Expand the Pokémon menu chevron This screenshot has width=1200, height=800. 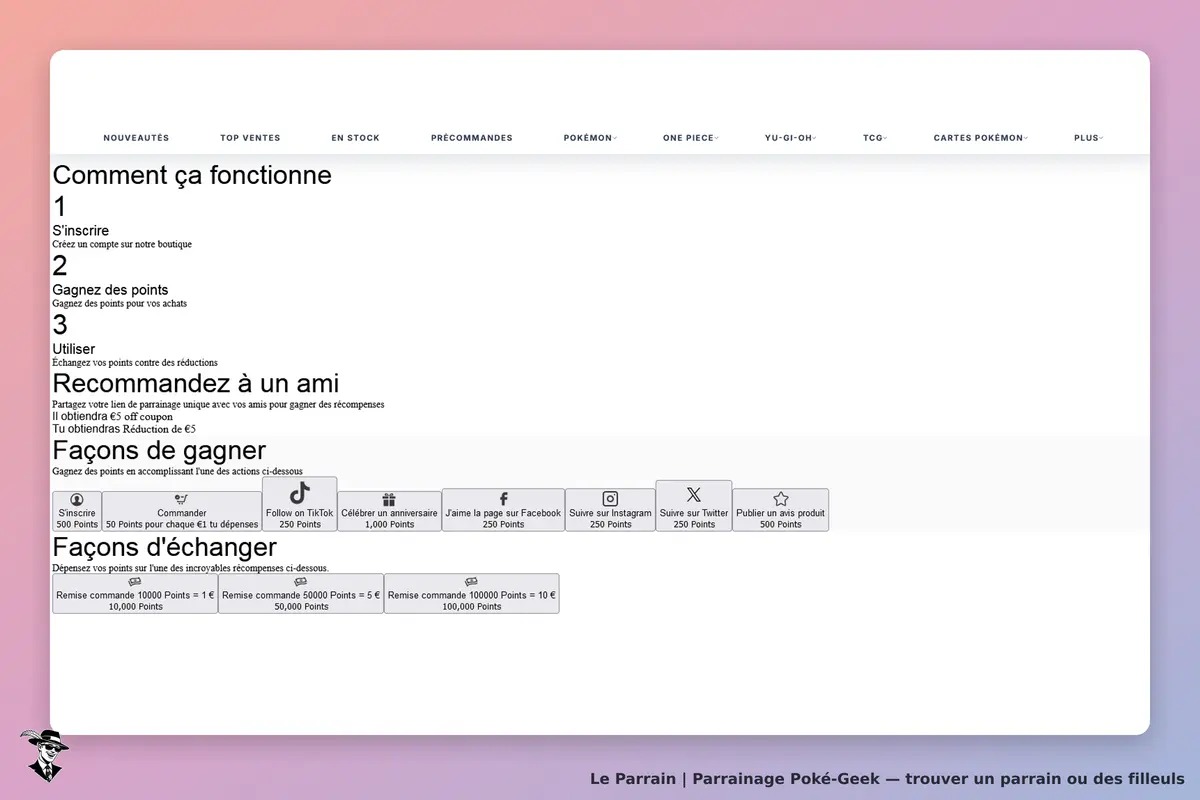click(x=615, y=138)
